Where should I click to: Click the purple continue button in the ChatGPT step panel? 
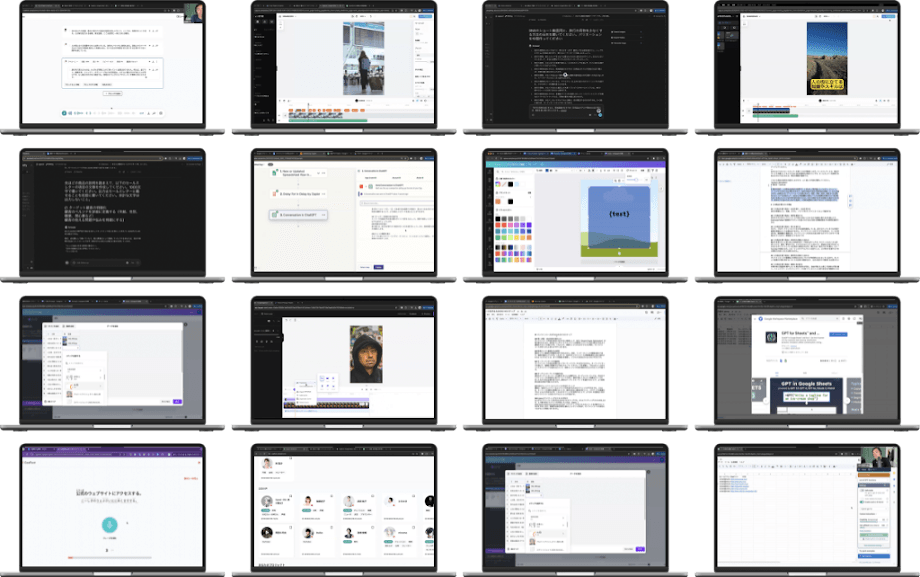pos(378,267)
